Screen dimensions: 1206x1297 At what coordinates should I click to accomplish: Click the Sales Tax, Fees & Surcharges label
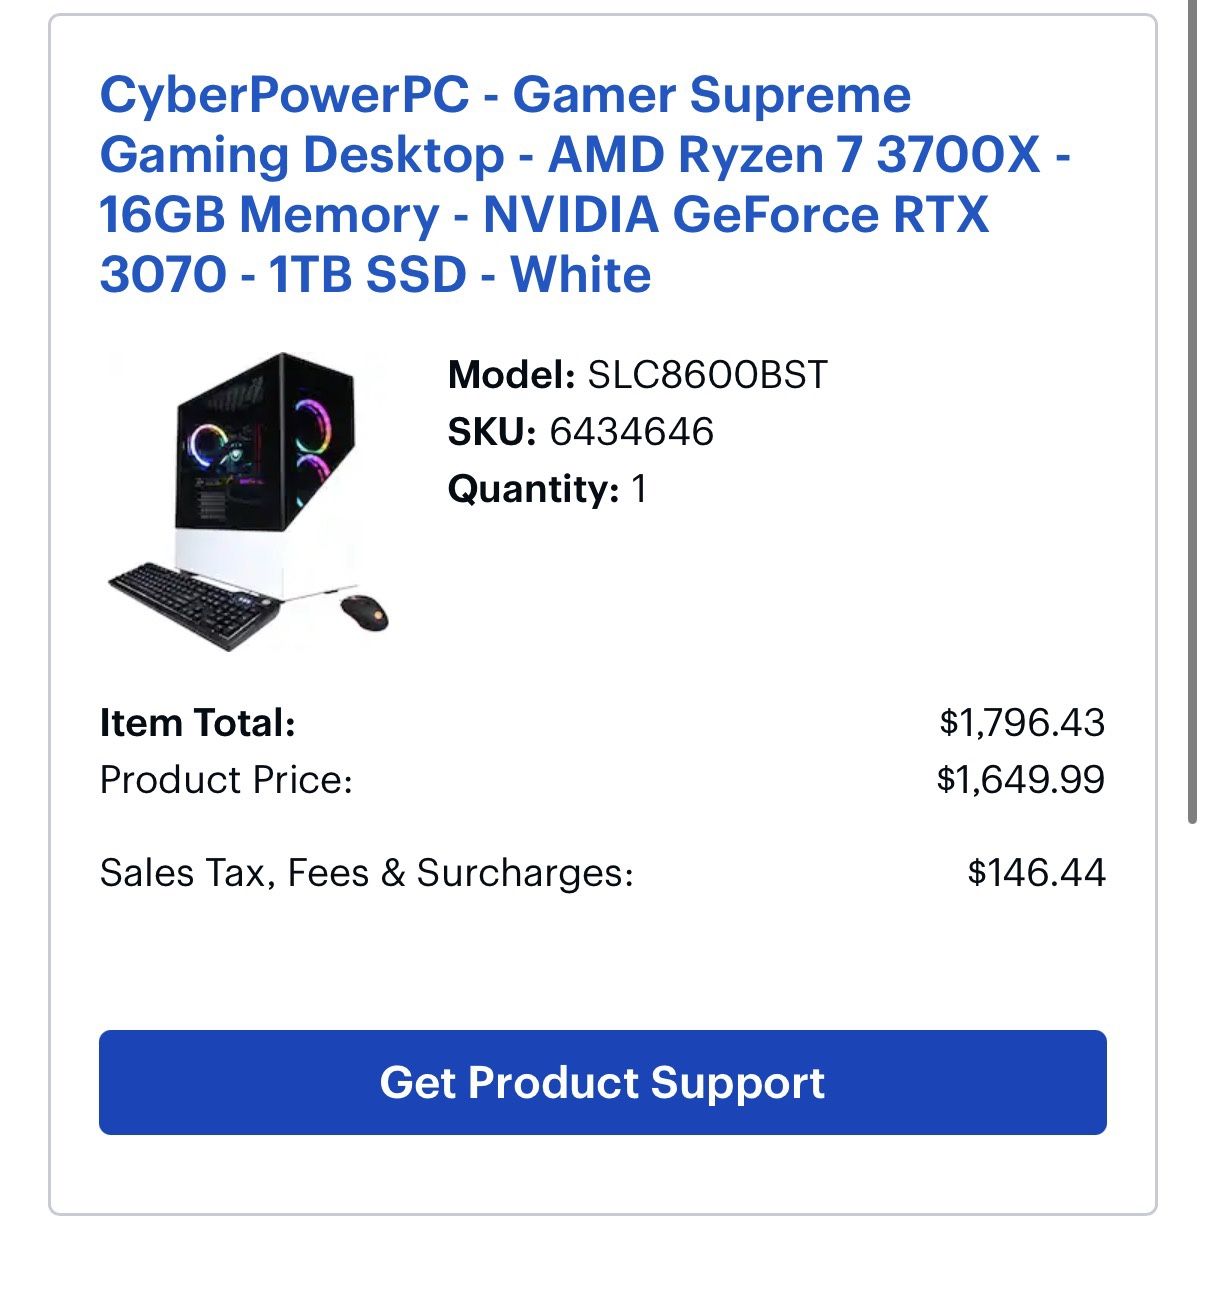[x=367, y=872]
